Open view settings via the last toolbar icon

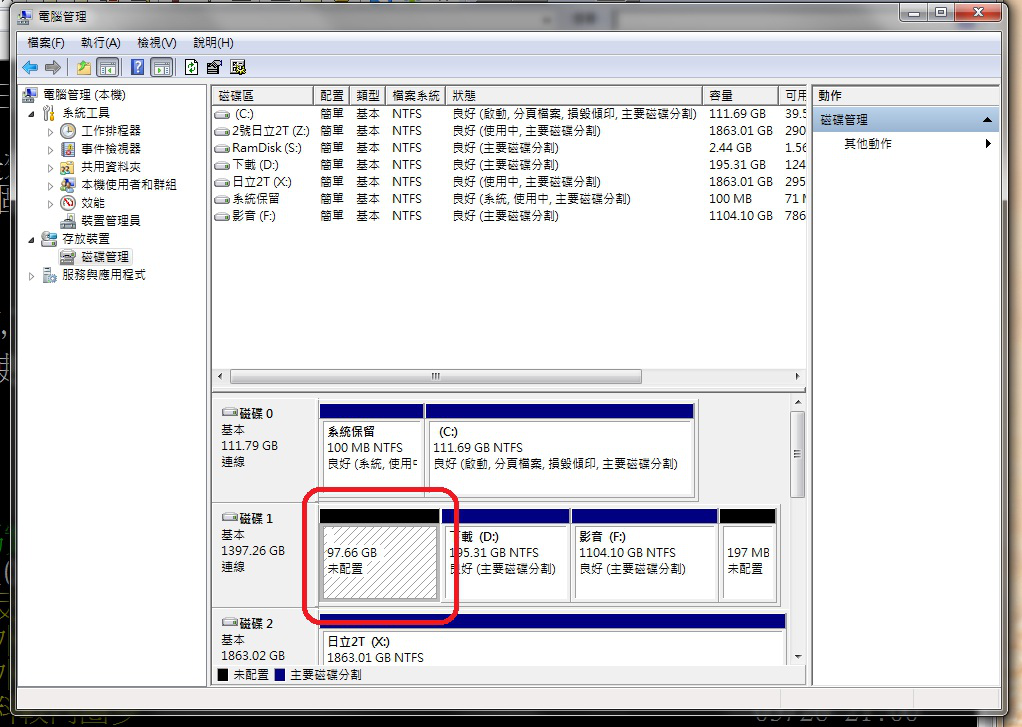[x=238, y=67]
